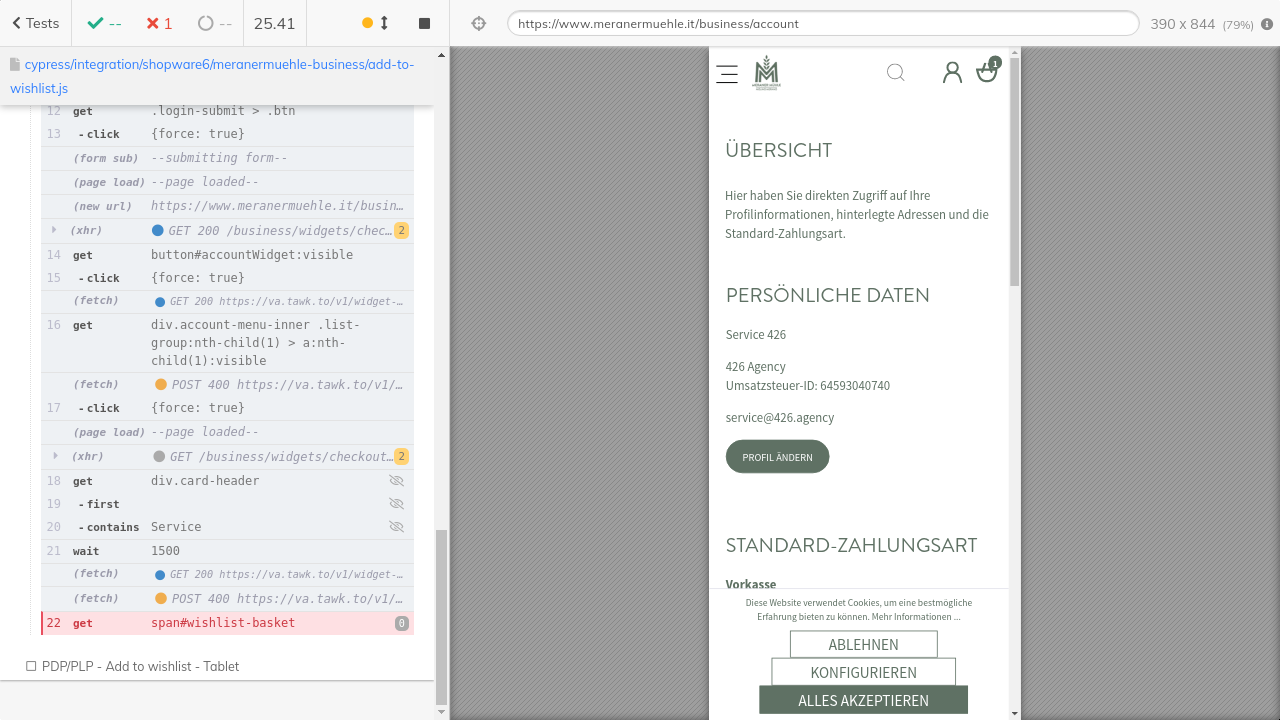Click the Meraner Mühle logo

767,72
